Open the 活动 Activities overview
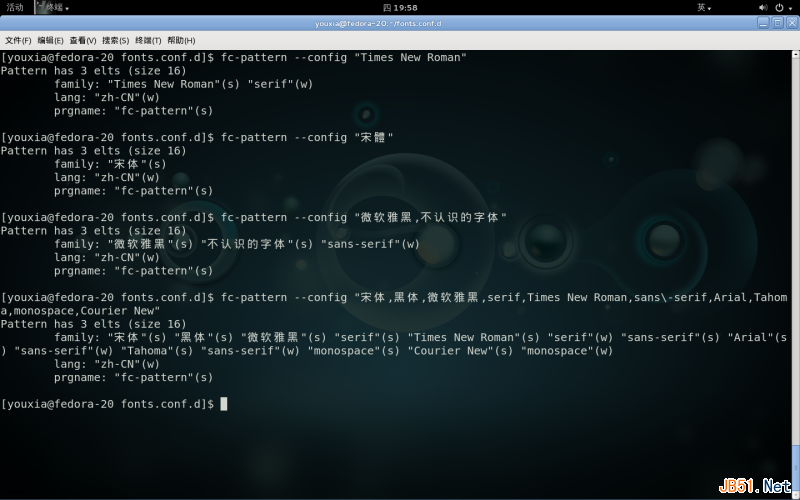Viewport: 800px width, 500px height. pyautogui.click(x=15, y=7)
